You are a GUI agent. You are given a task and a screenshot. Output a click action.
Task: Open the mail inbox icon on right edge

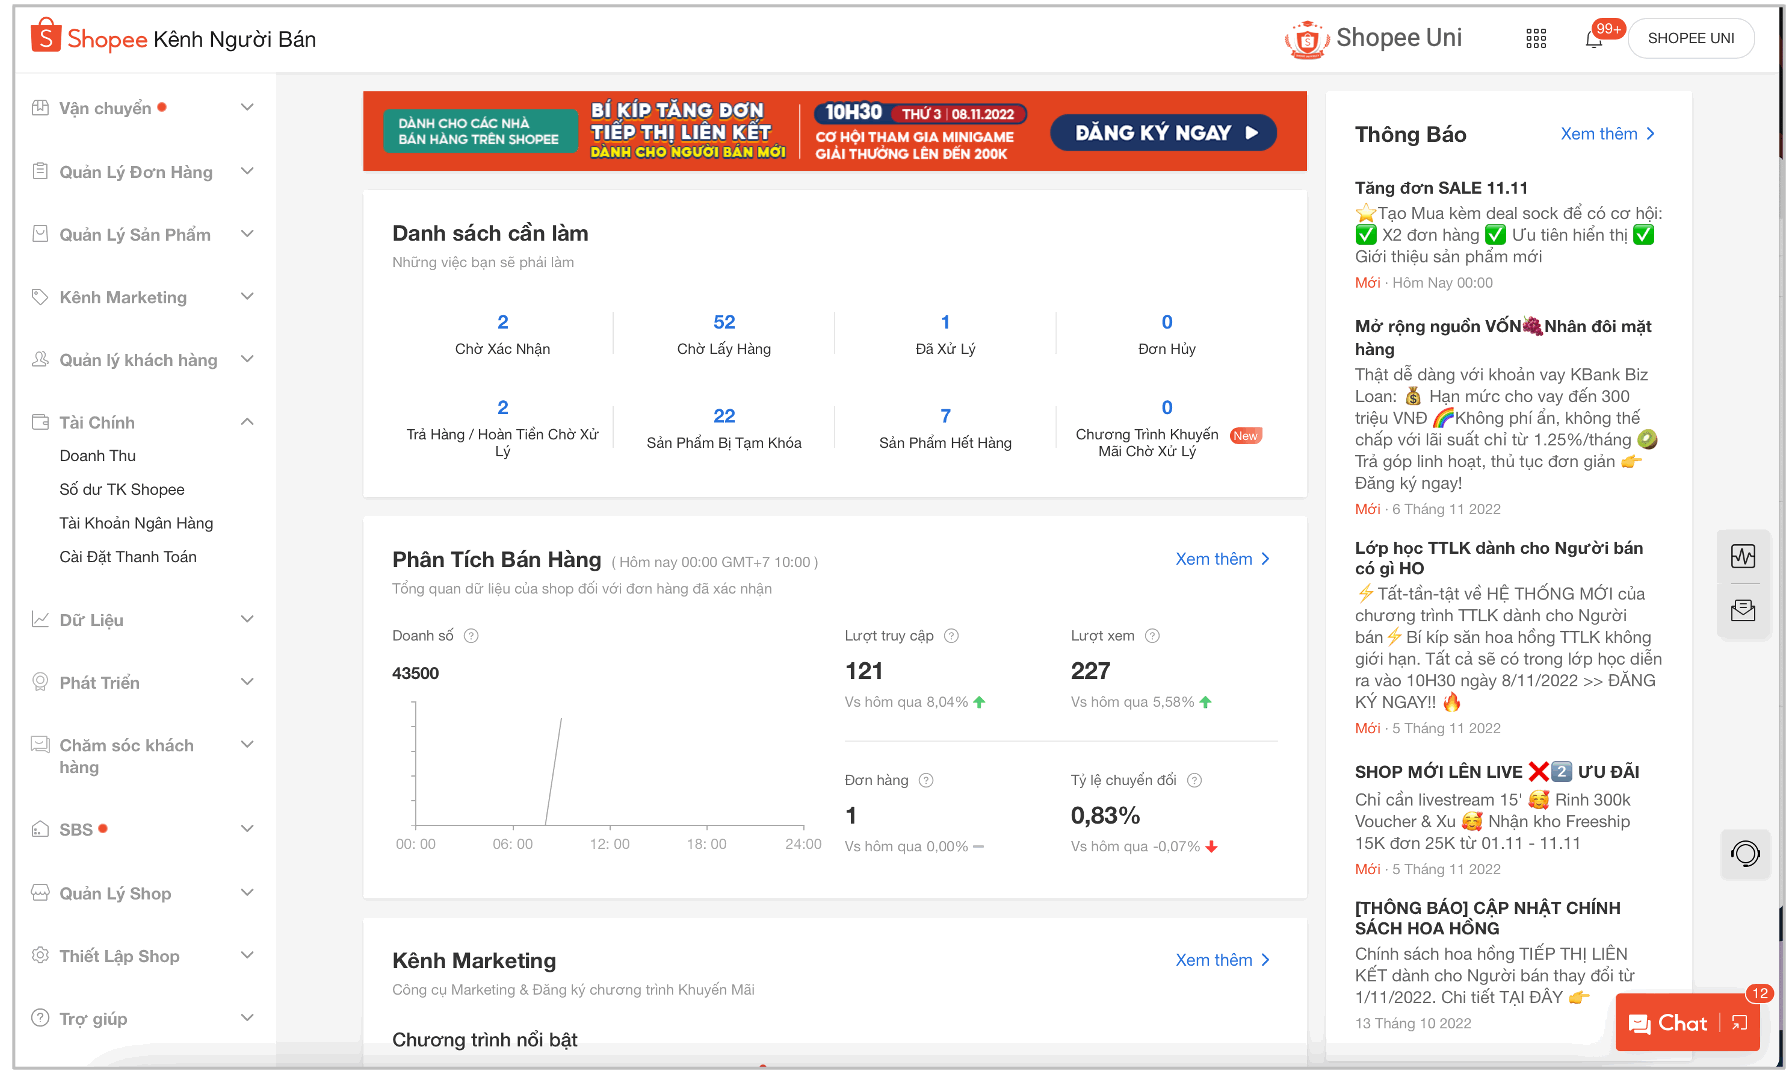pos(1743,610)
